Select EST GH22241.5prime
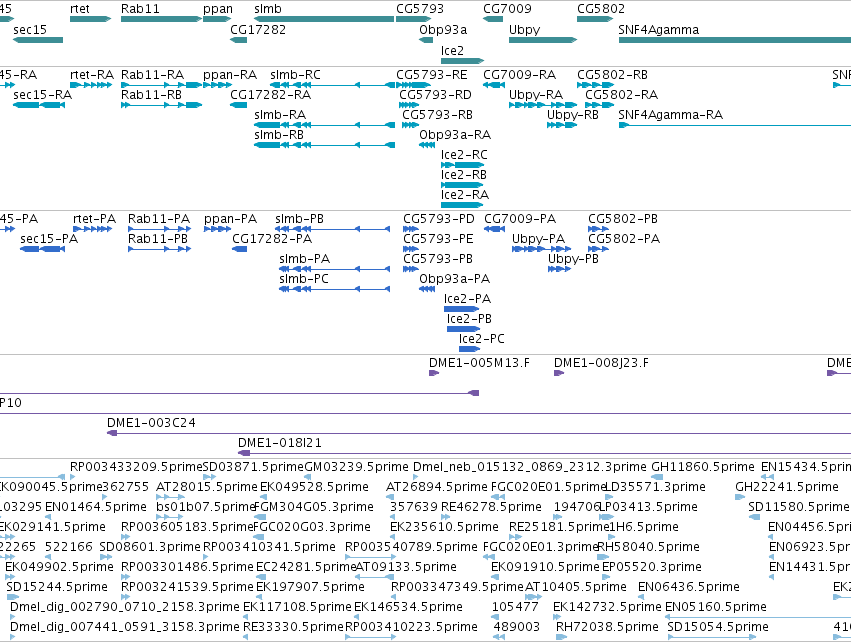 click(x=787, y=487)
